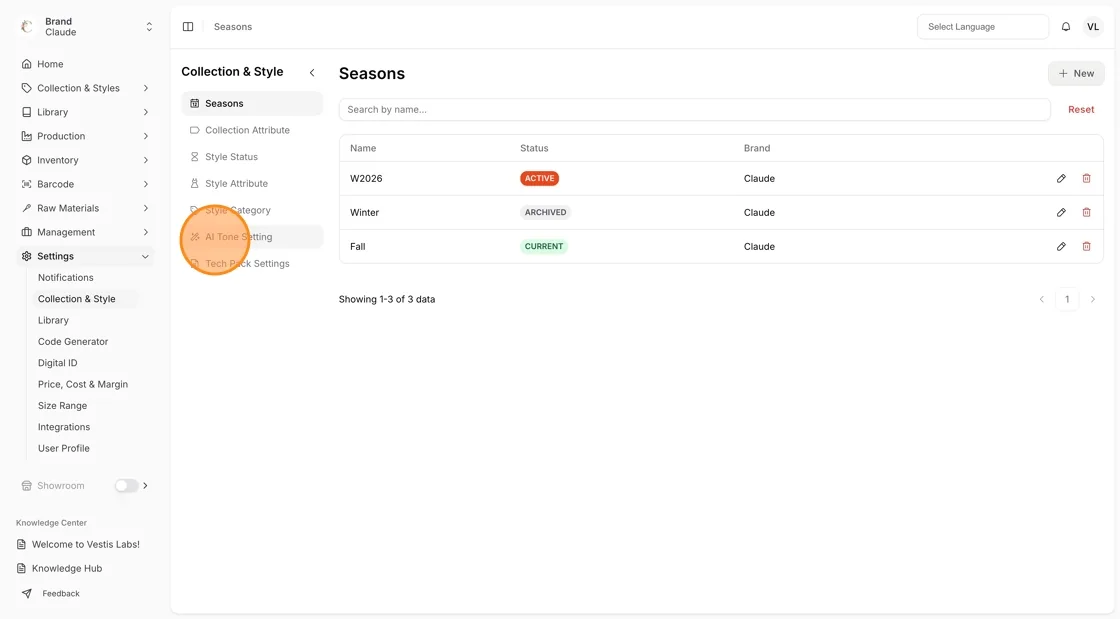Open Size Range settings
1120x619 pixels.
coord(62,406)
